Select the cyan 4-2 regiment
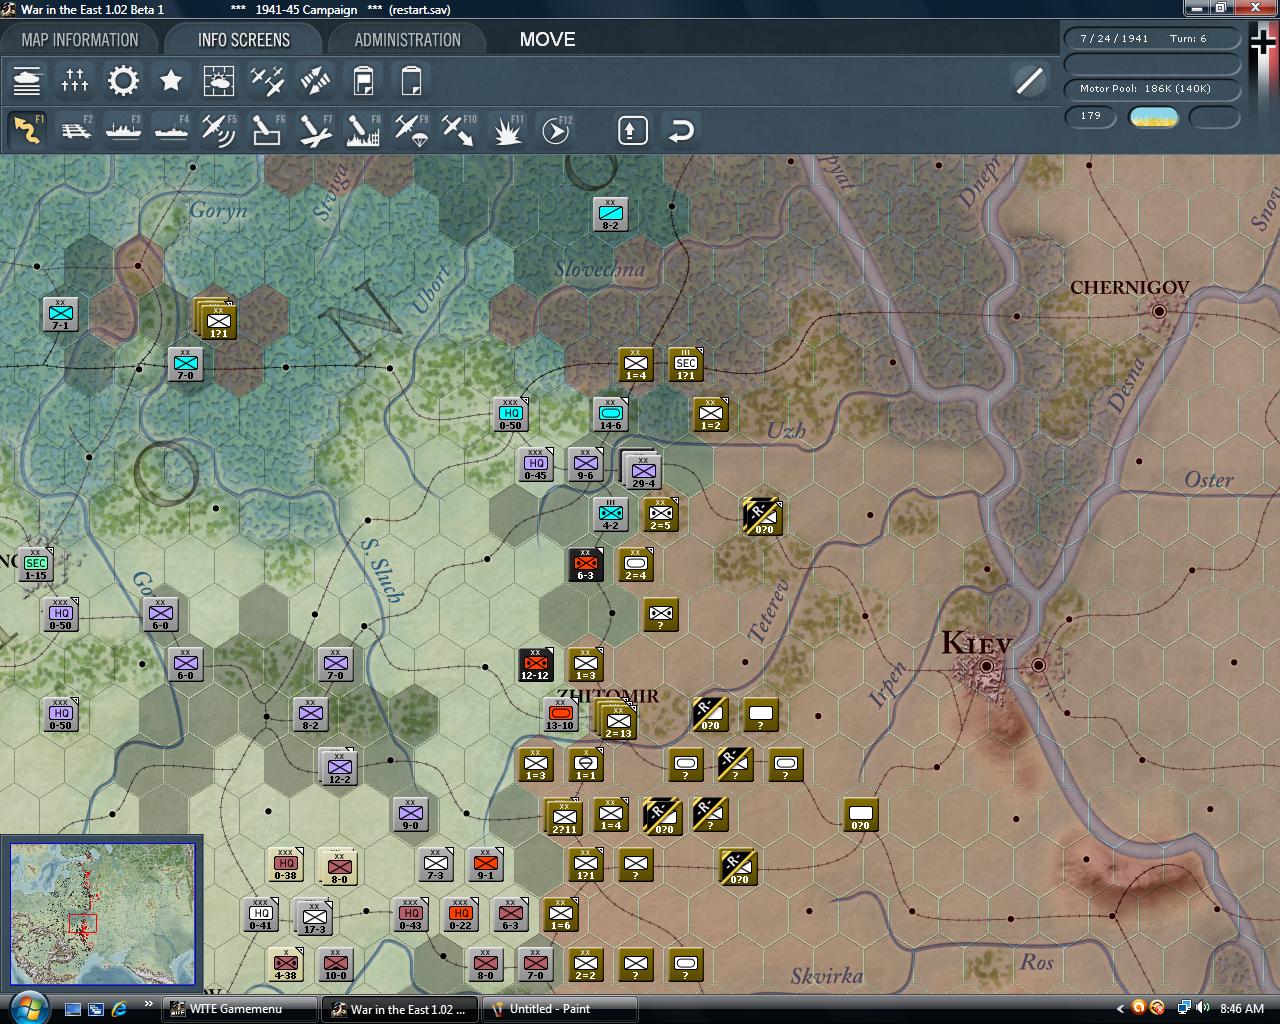Image resolution: width=1280 pixels, height=1024 pixels. (610, 514)
